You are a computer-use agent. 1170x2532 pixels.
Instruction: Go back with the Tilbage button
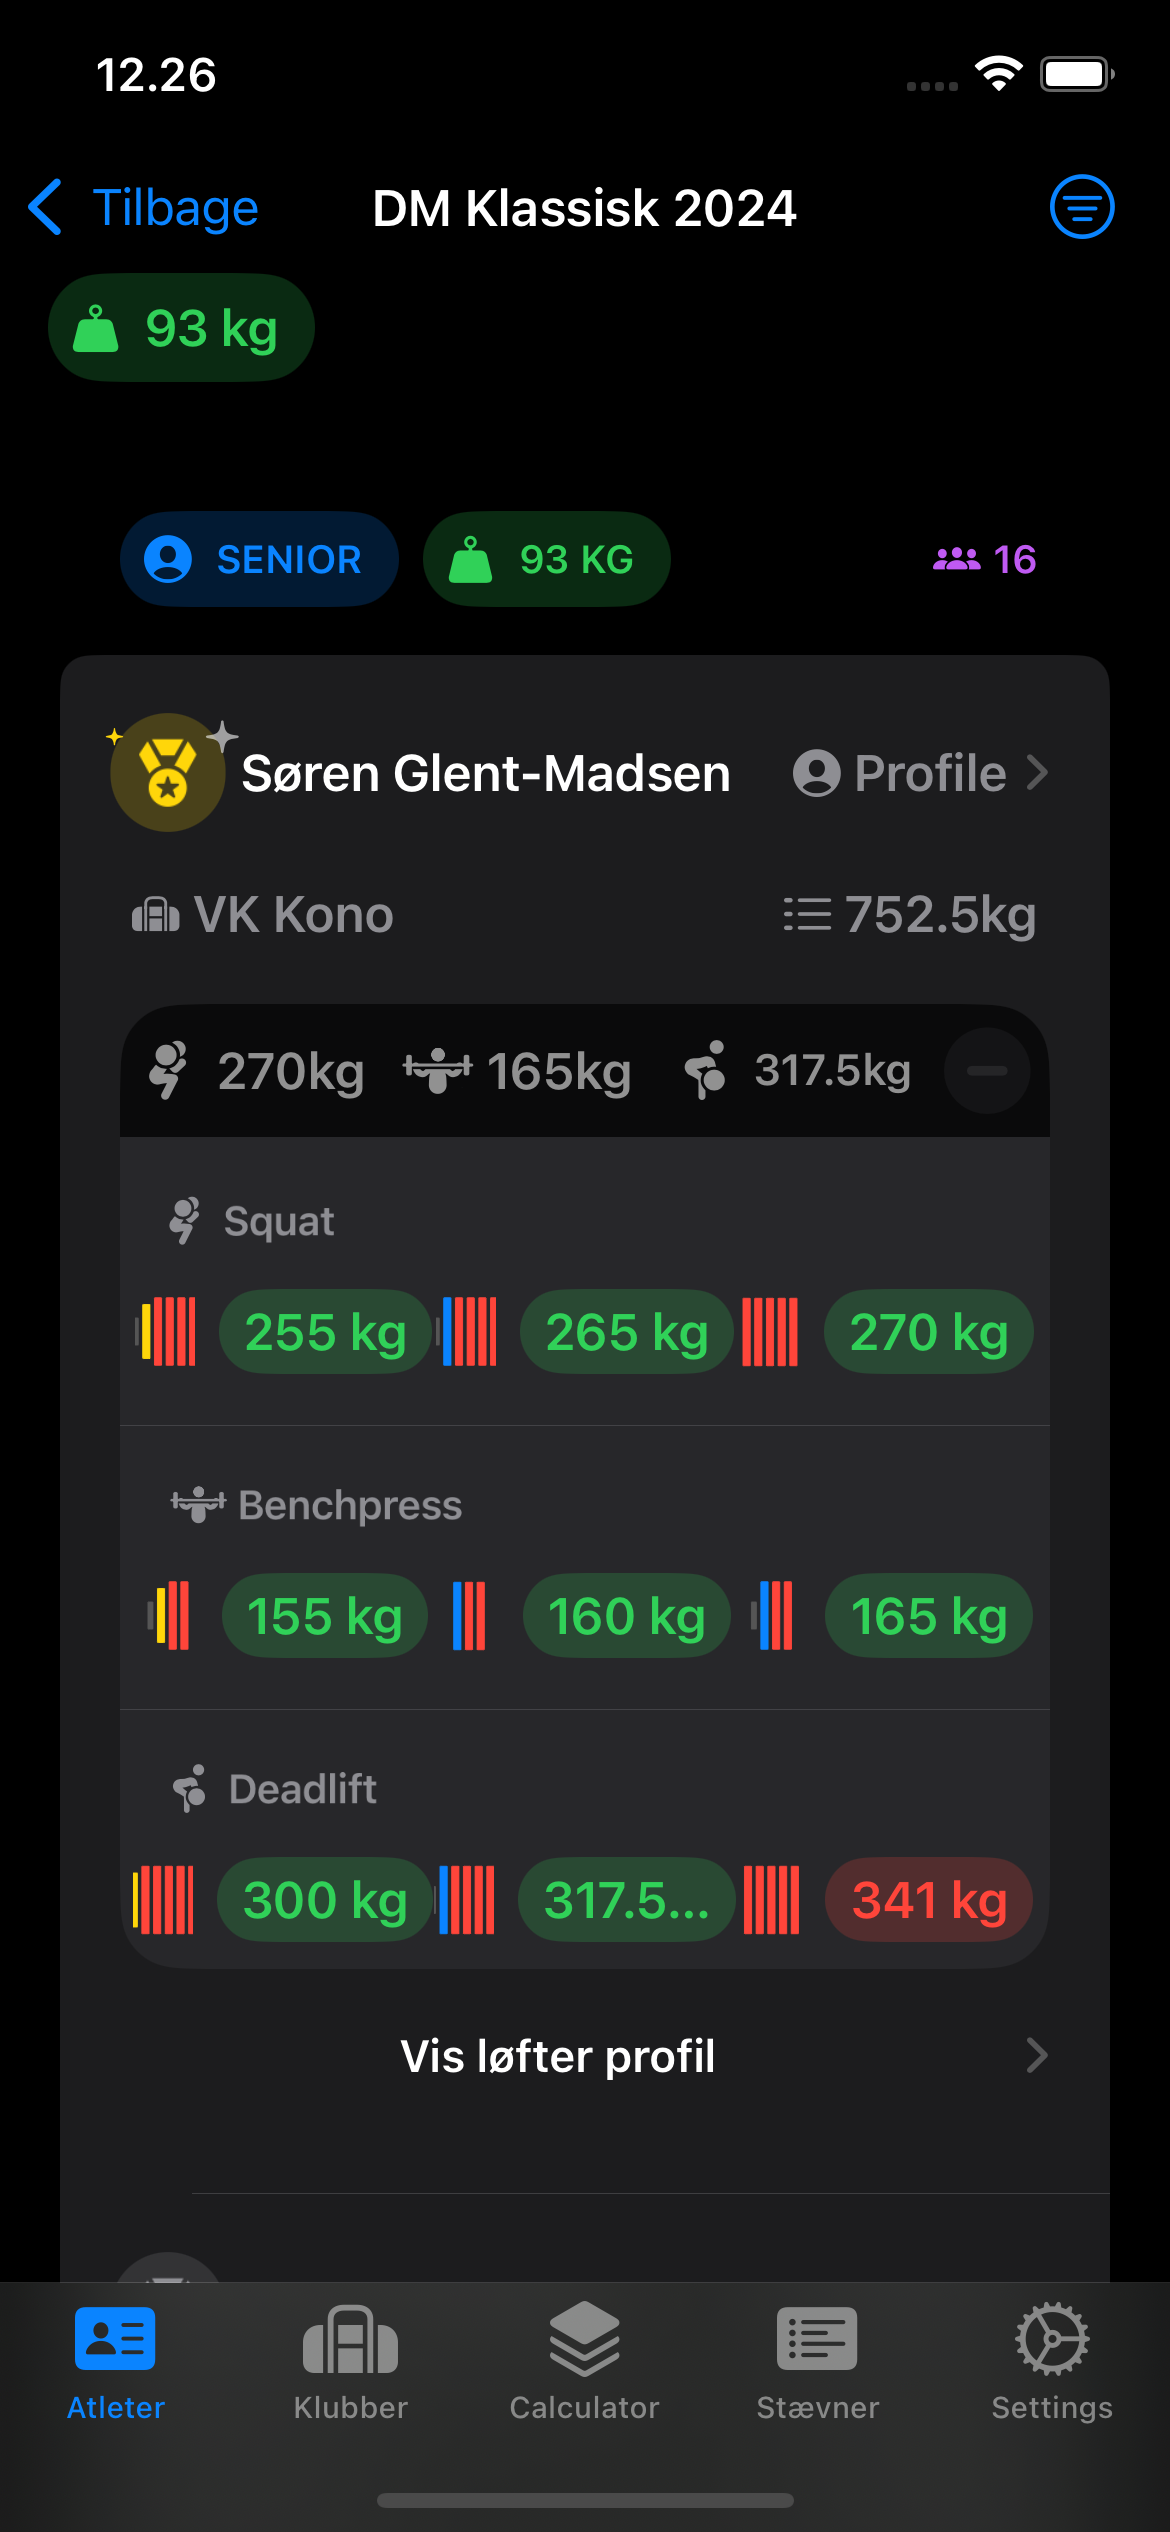pos(143,208)
